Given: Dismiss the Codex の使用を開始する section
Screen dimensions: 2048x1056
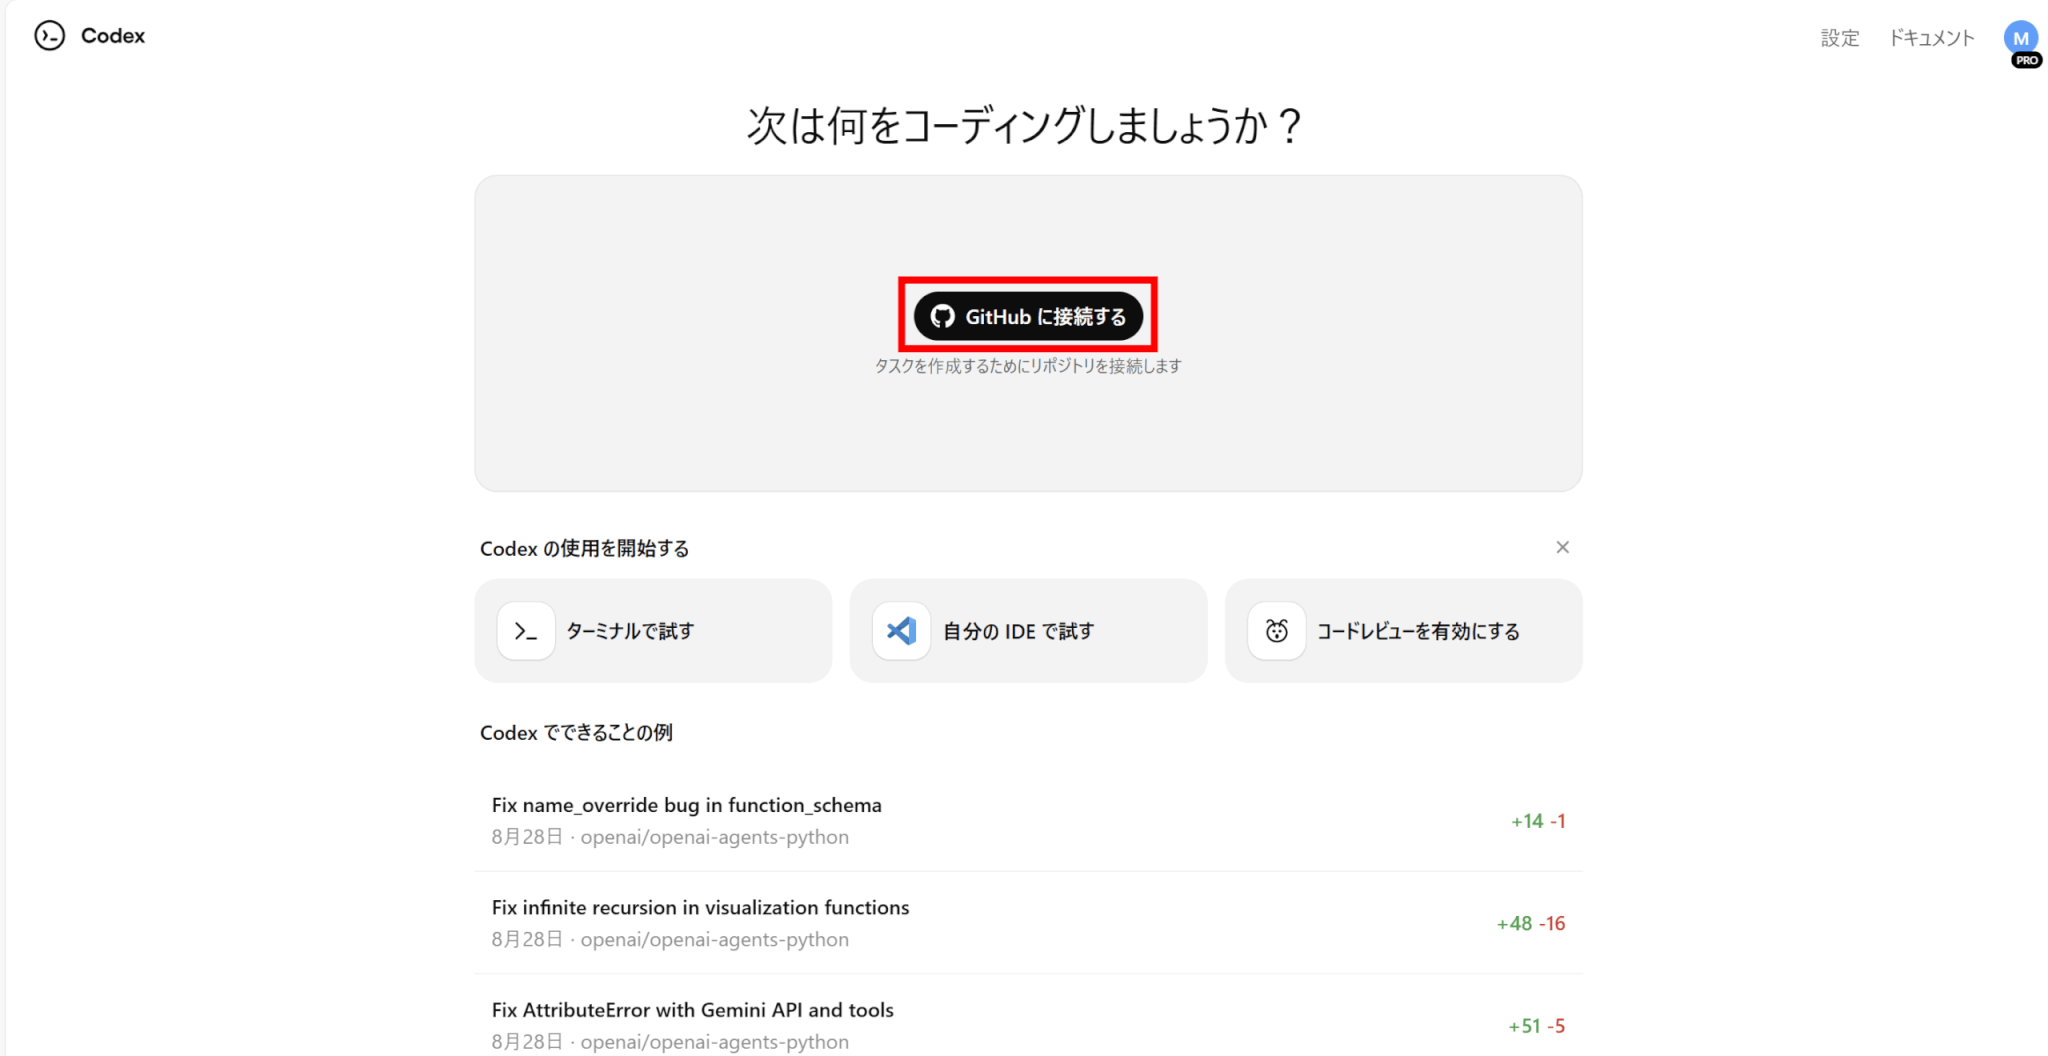Looking at the screenshot, I should tap(1562, 547).
